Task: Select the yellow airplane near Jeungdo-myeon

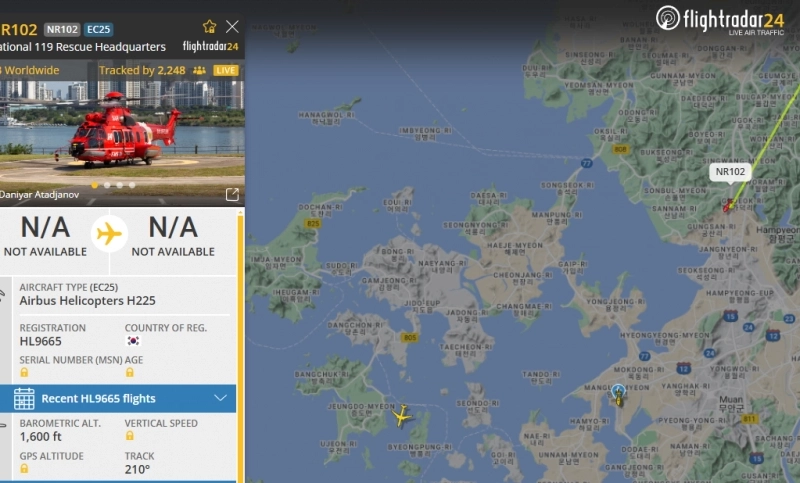Action: coord(402,416)
